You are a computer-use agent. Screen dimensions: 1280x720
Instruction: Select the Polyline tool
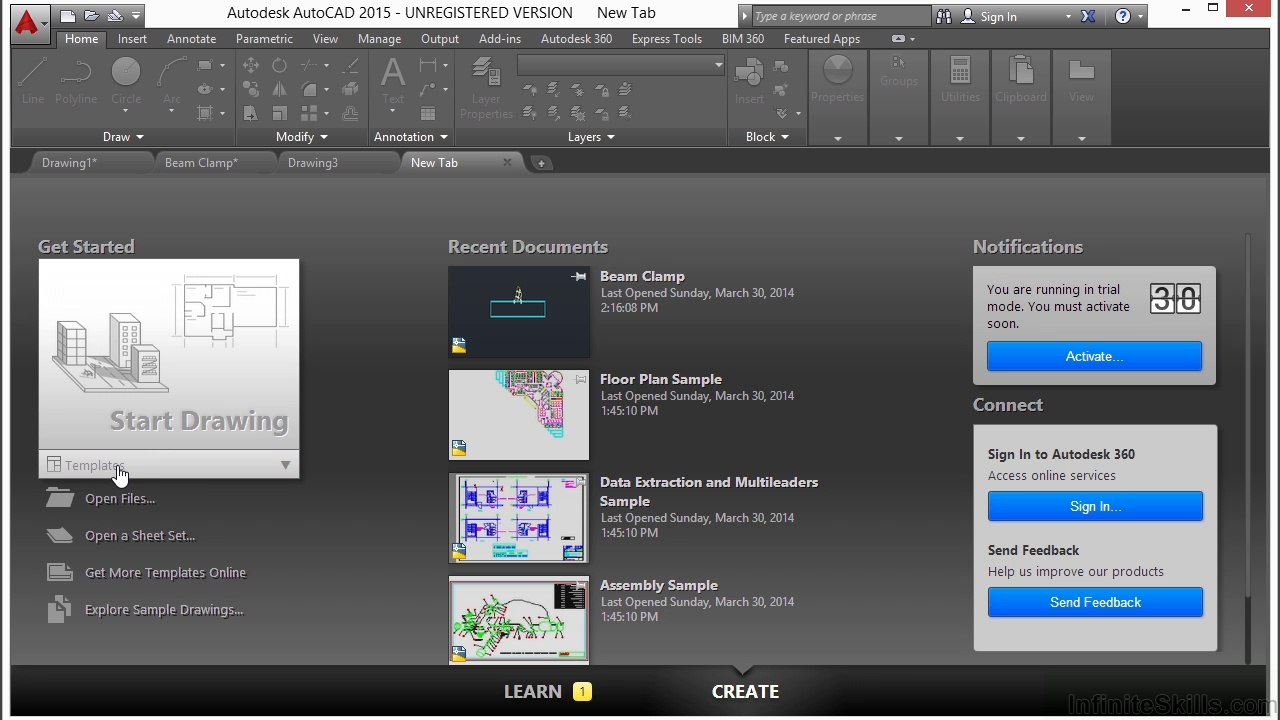[x=76, y=81]
